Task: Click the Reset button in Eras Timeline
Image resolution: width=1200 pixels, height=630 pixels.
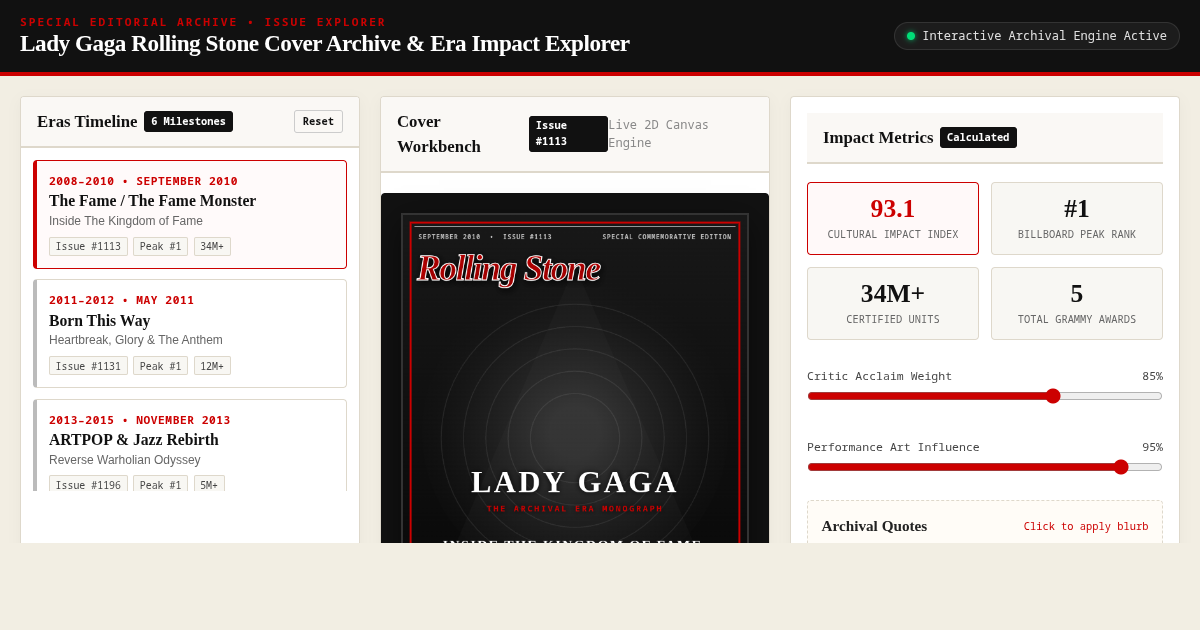Action: pyautogui.click(x=318, y=121)
